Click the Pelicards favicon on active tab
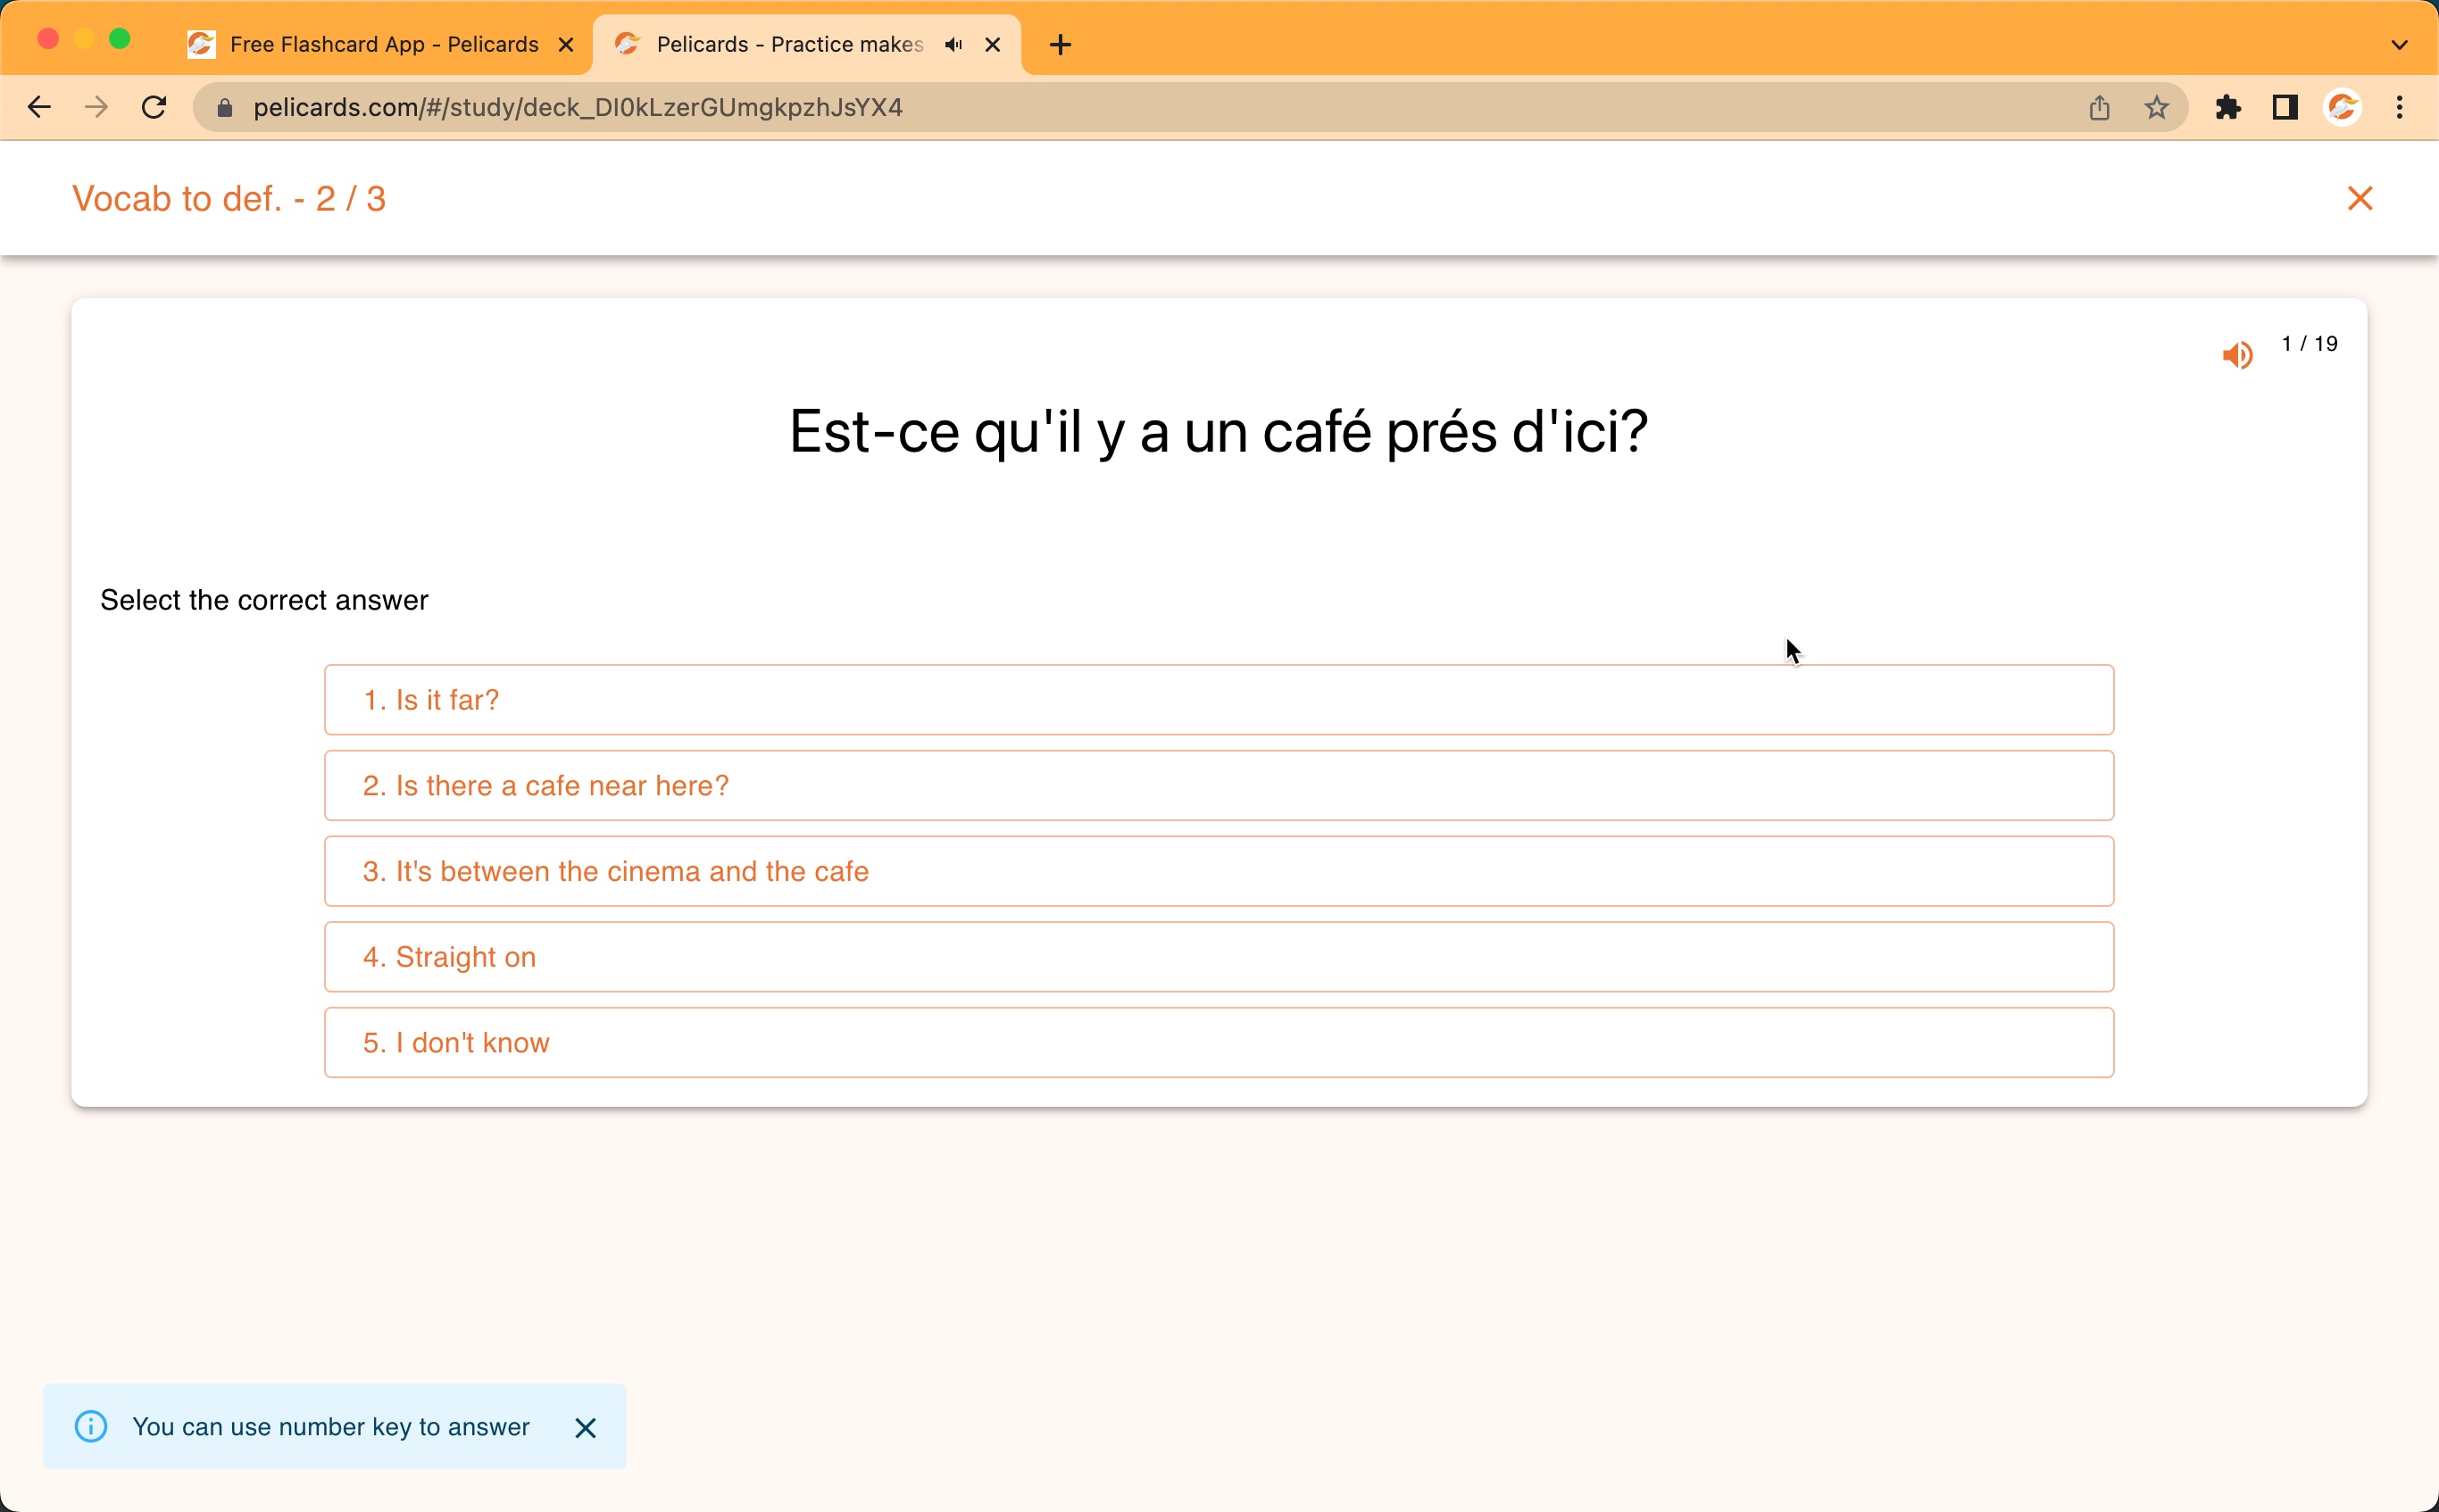2439x1512 pixels. coord(627,44)
